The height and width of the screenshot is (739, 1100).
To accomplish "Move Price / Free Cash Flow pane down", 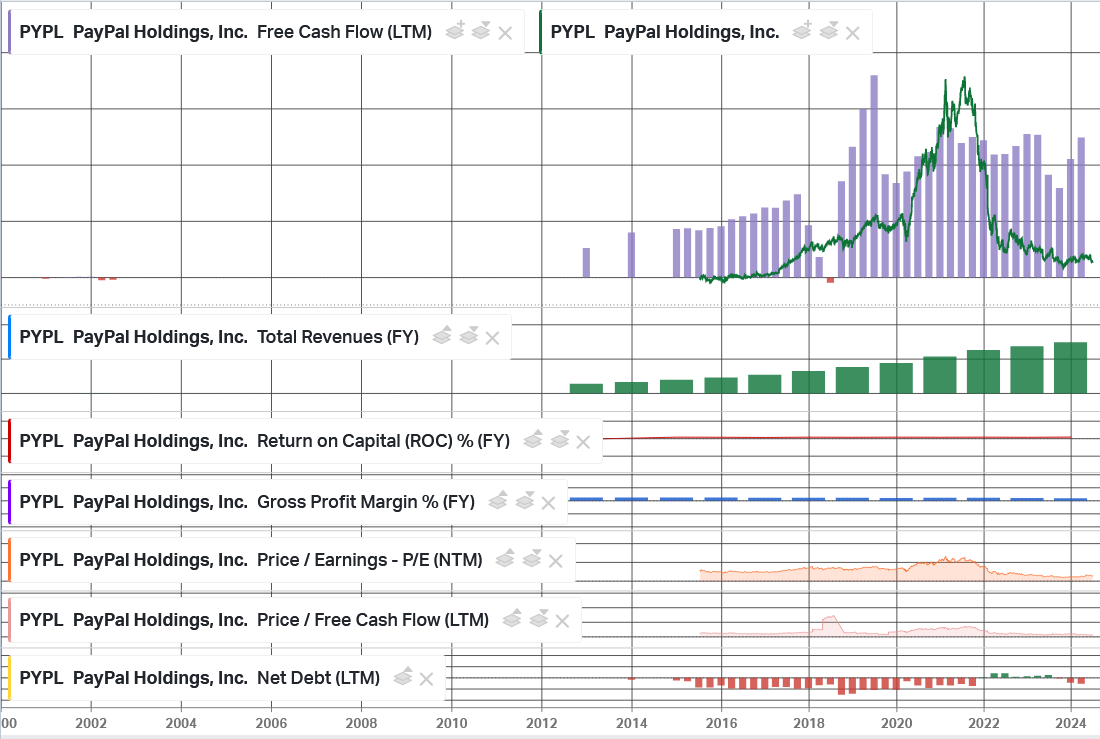I will pos(538,619).
